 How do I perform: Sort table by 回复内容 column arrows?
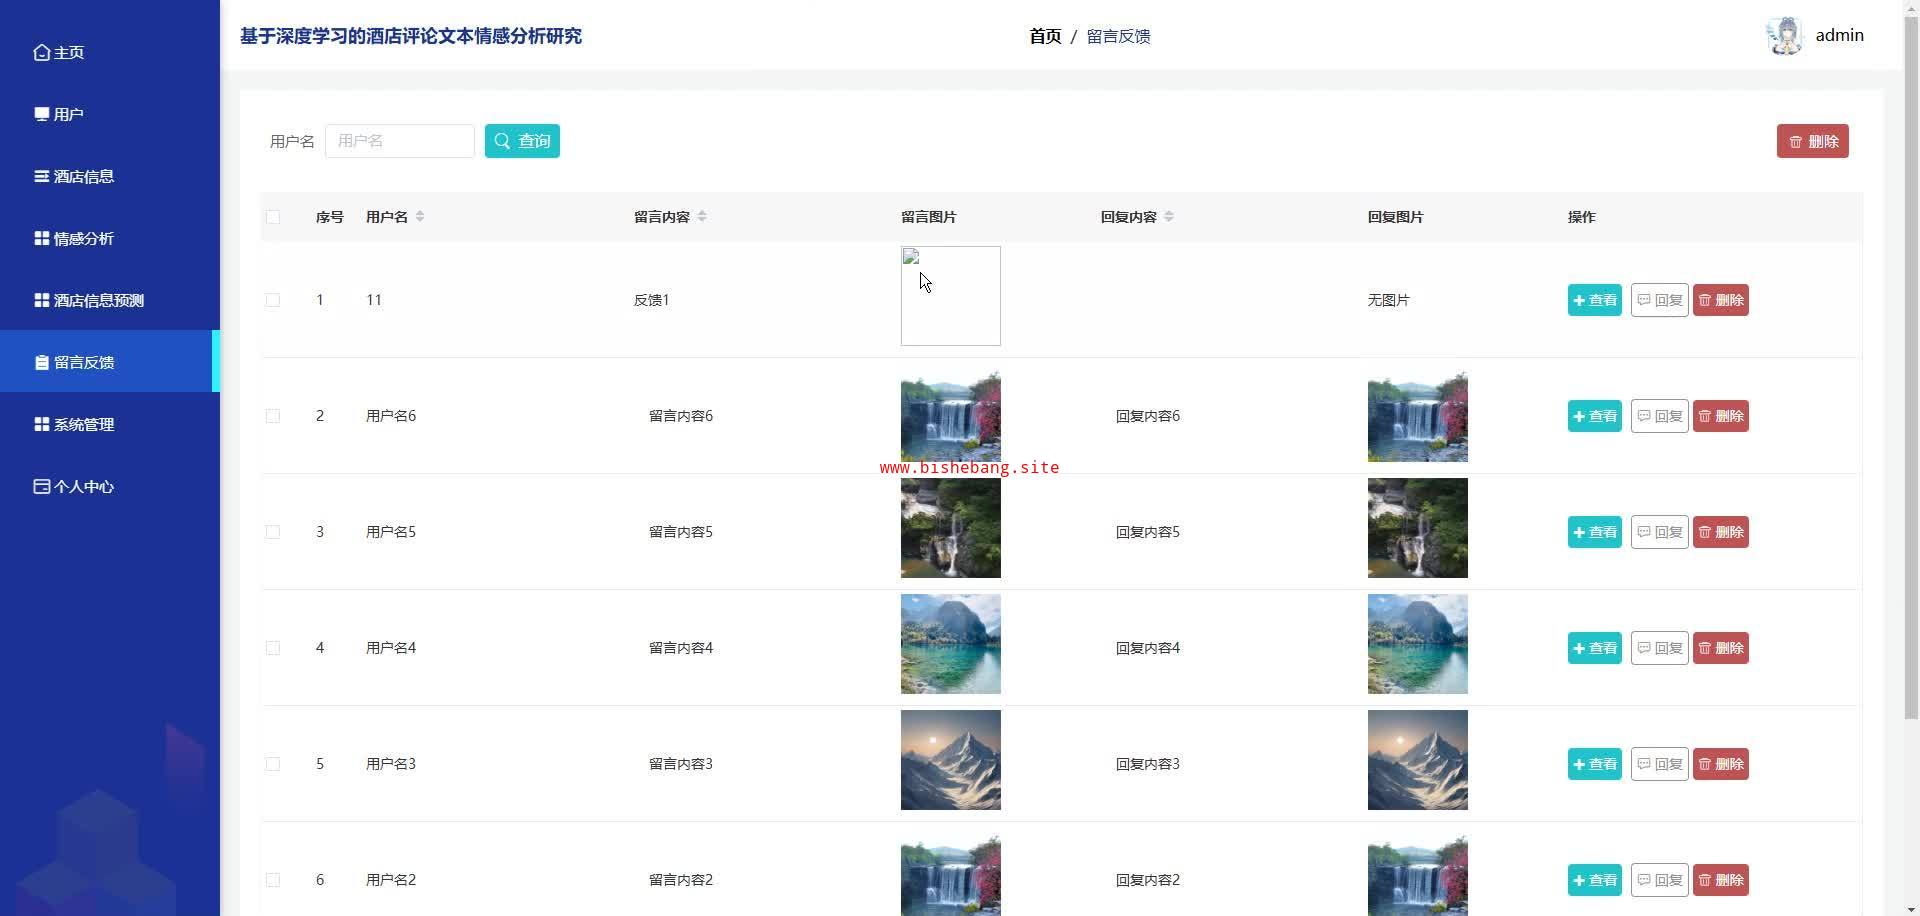[1169, 217]
